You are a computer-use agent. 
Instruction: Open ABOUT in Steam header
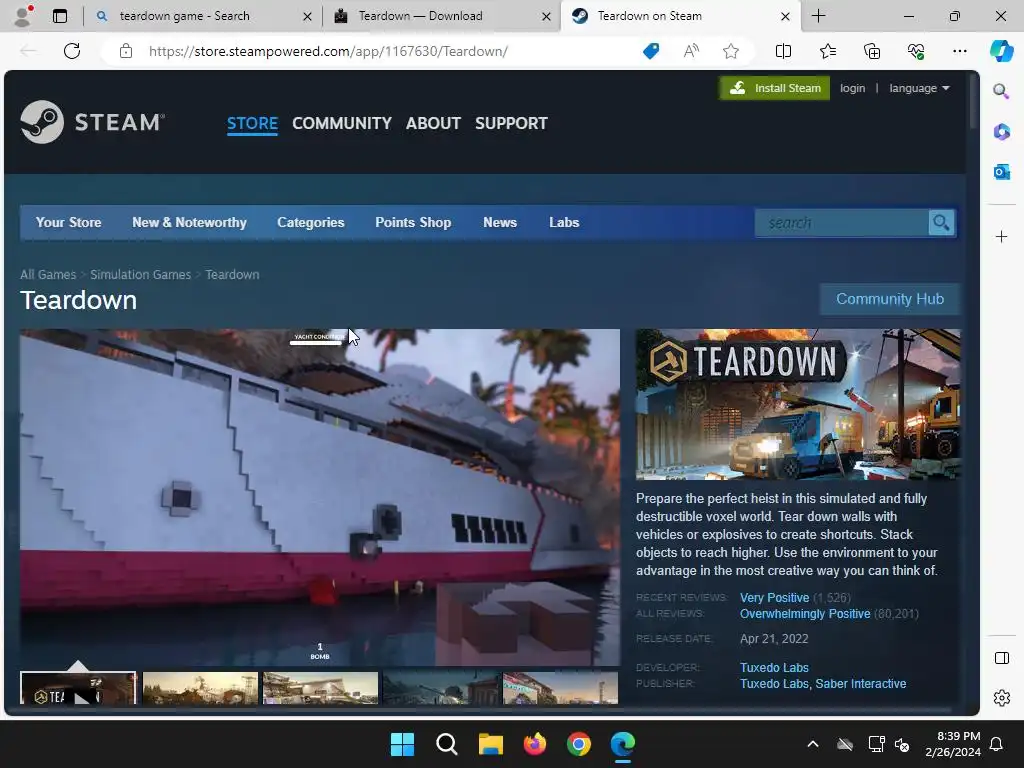click(433, 123)
